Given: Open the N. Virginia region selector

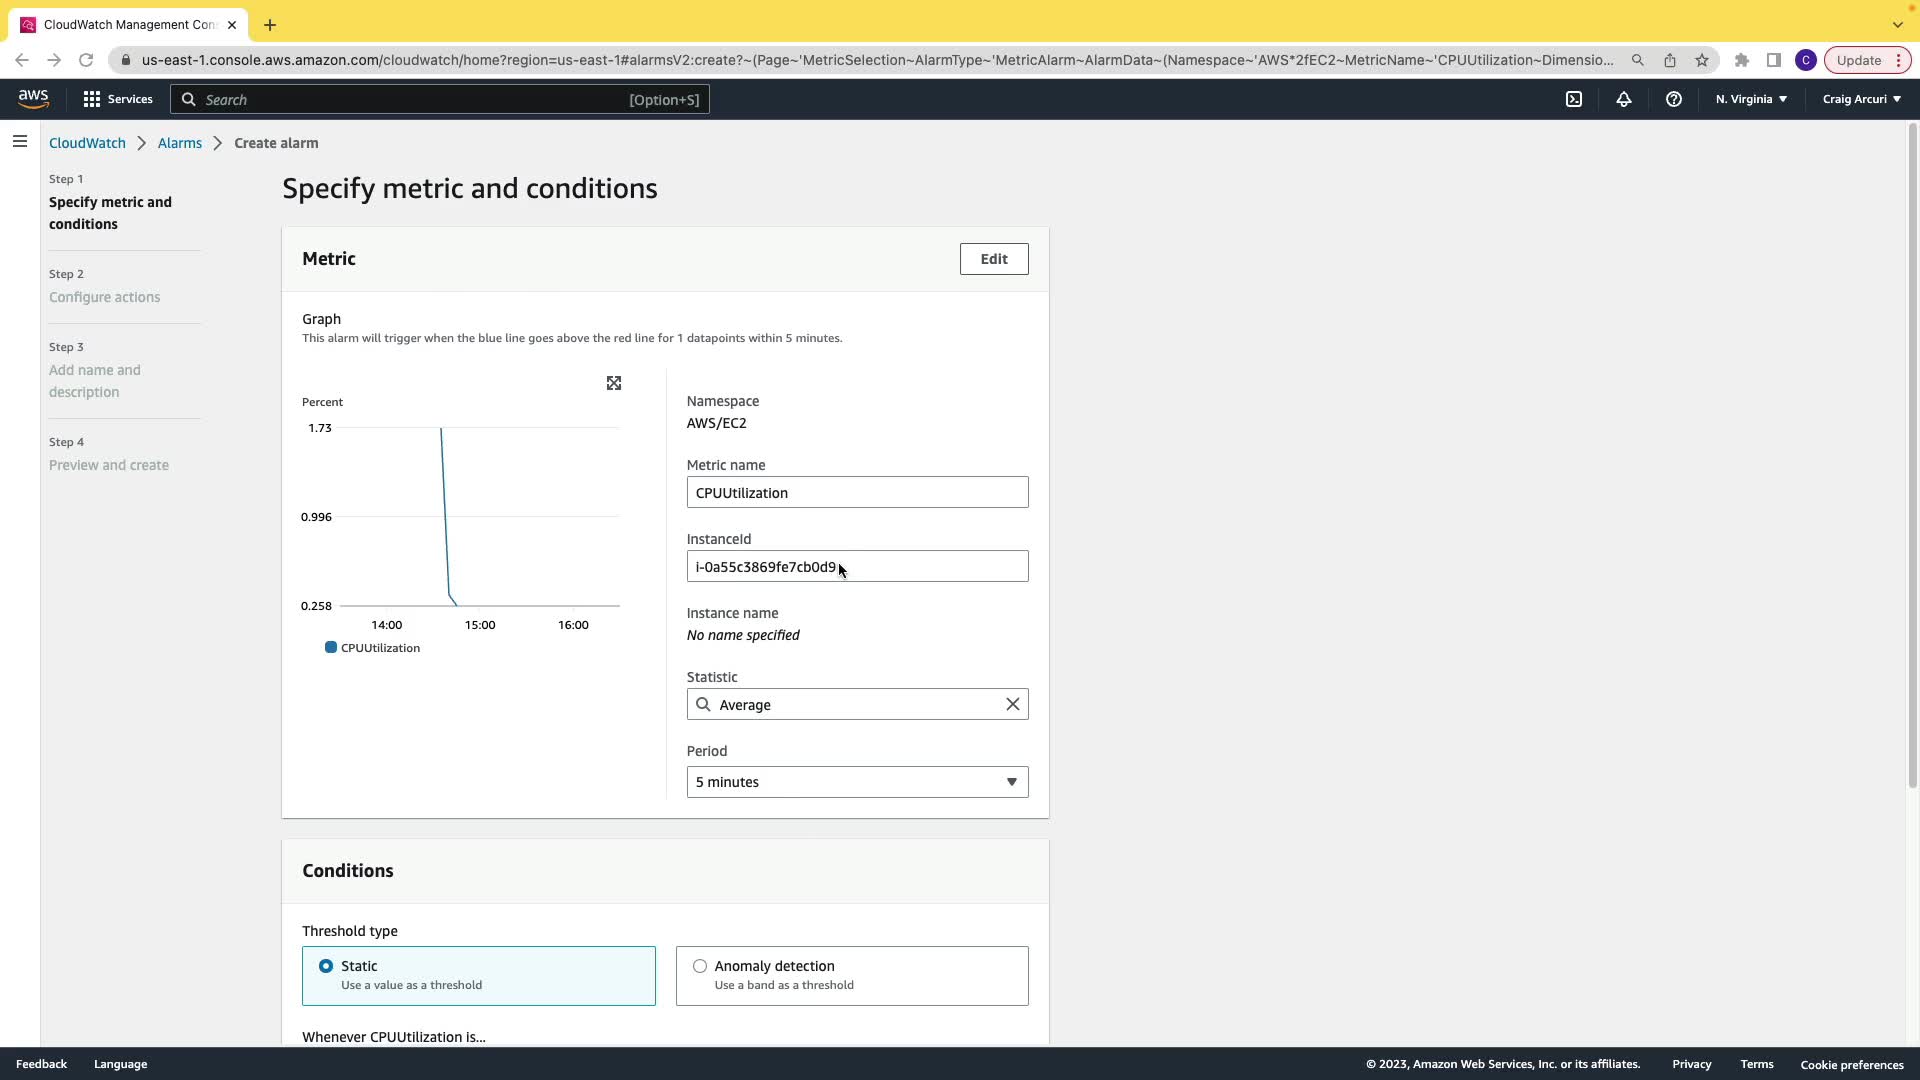Looking at the screenshot, I should click(x=1751, y=99).
